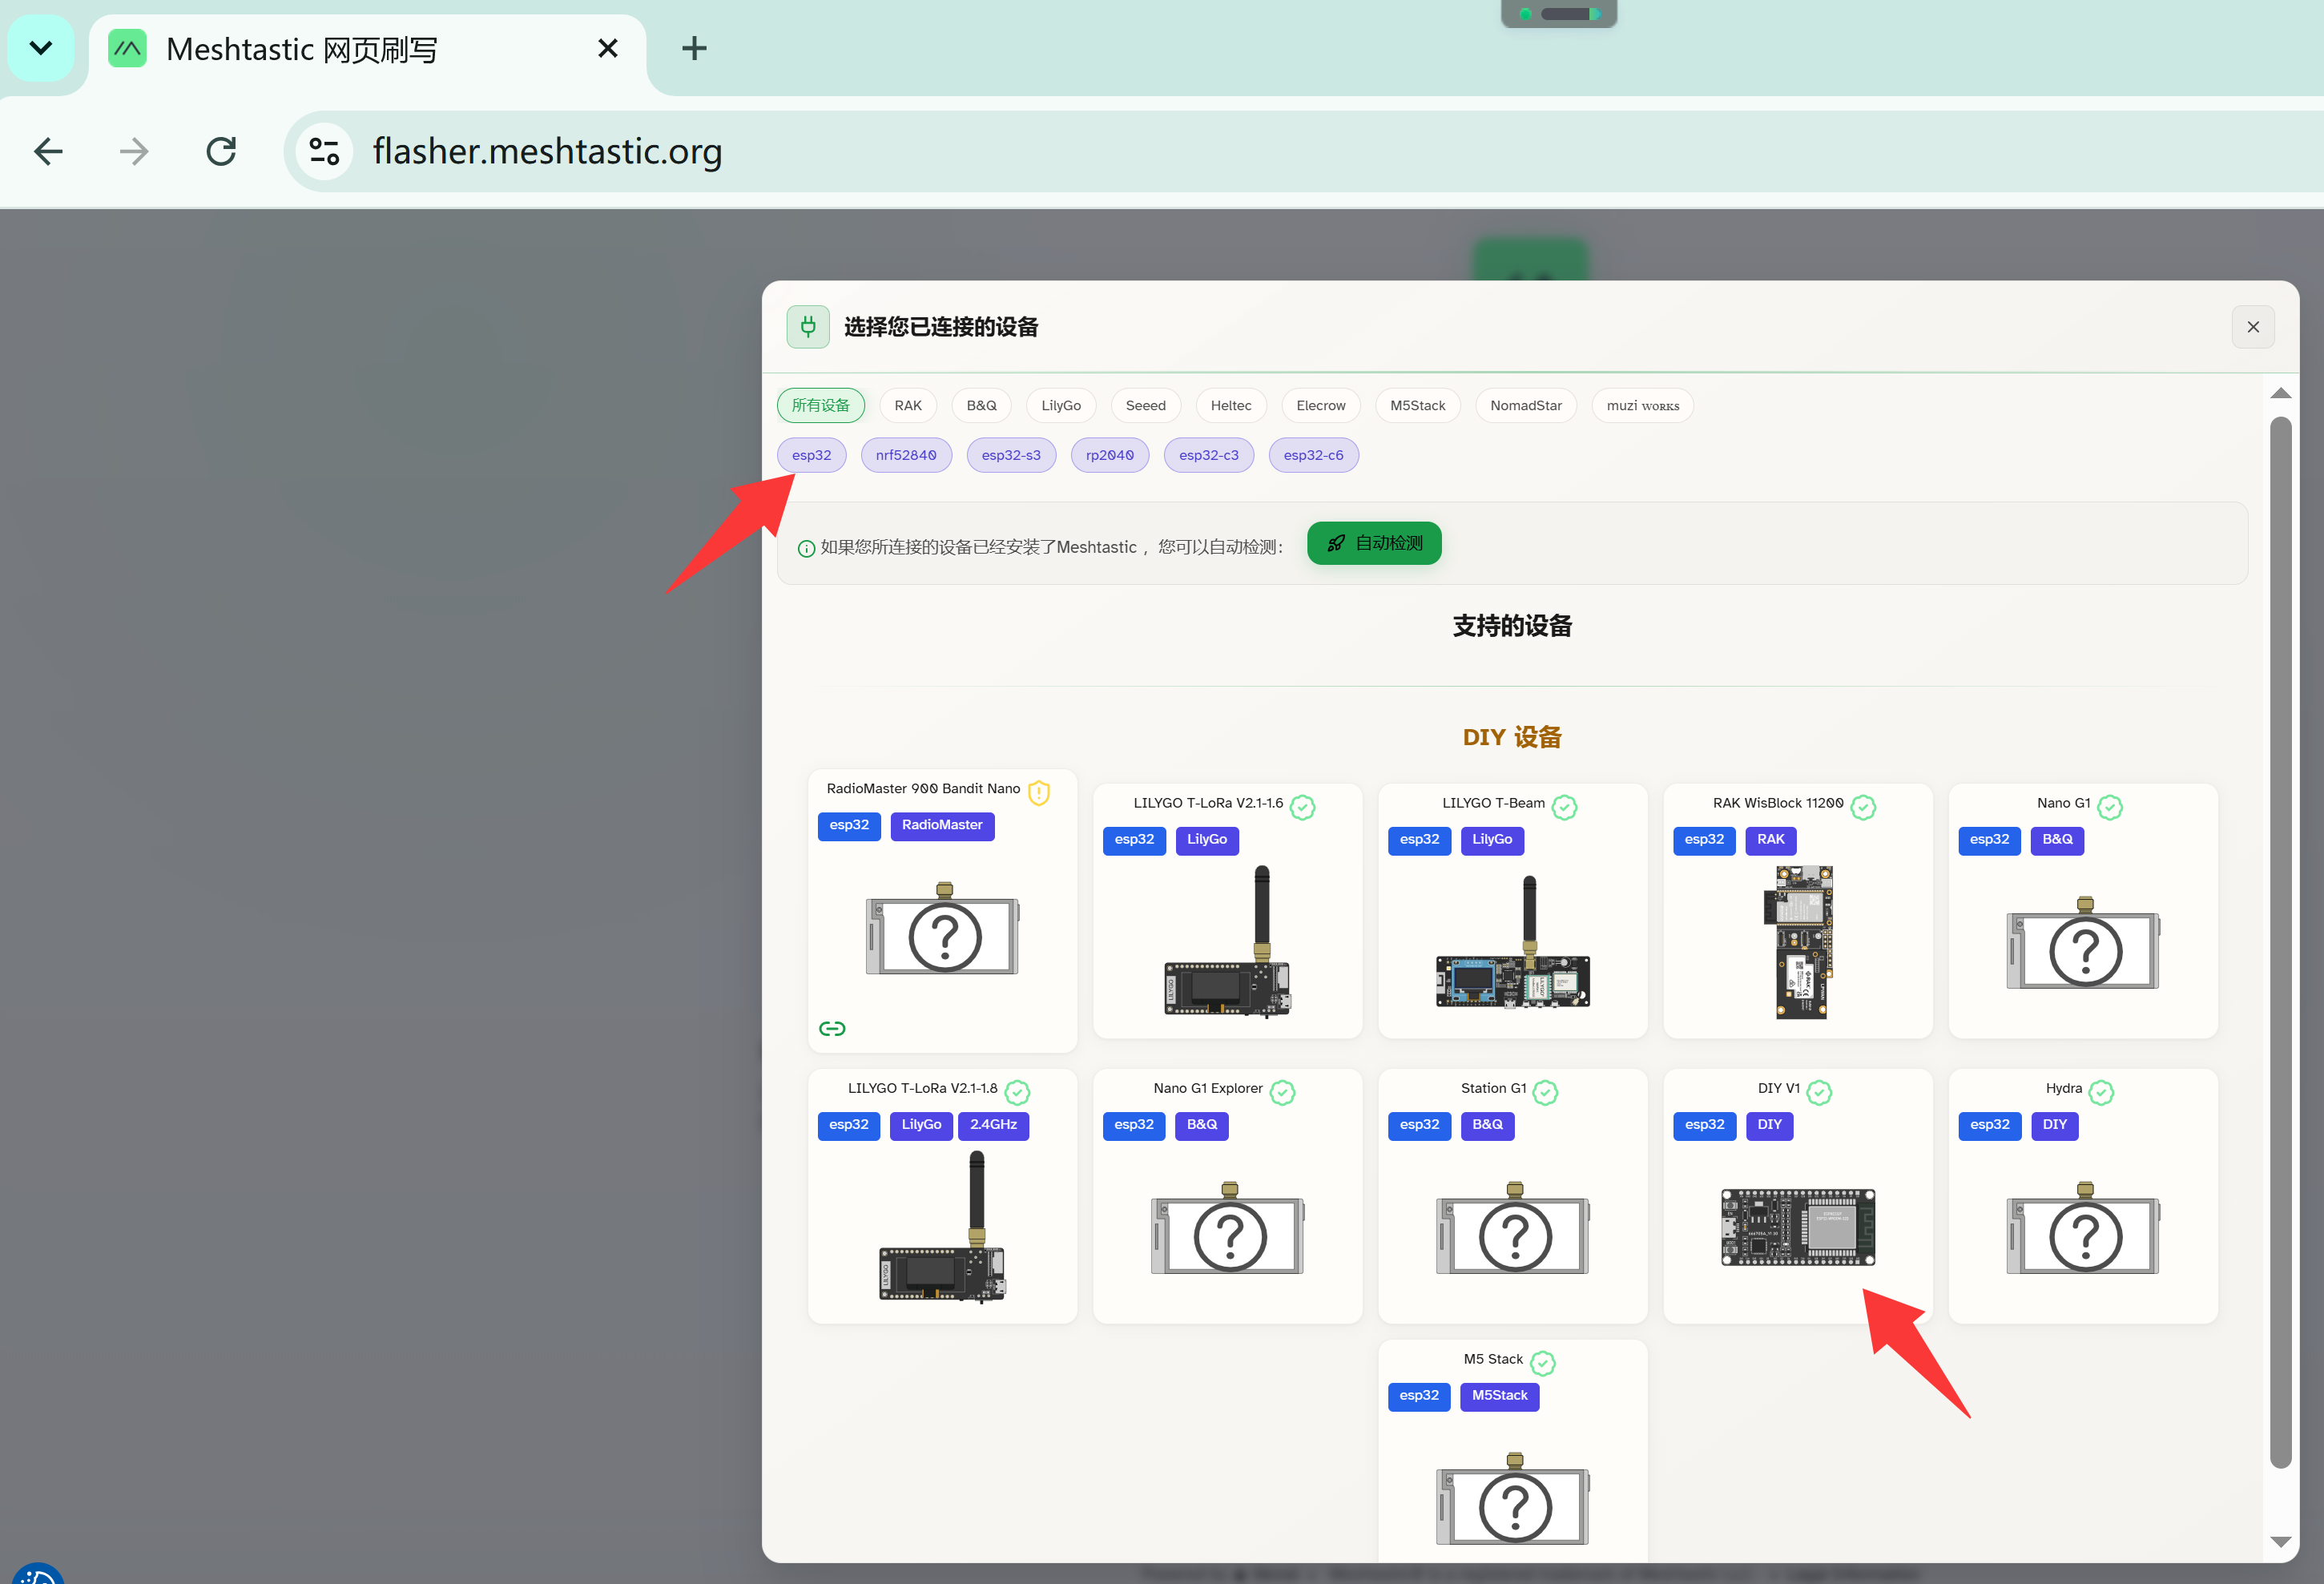View site information for flasher.meshtastic.org
This screenshot has height=1584, width=2324.
[x=324, y=151]
